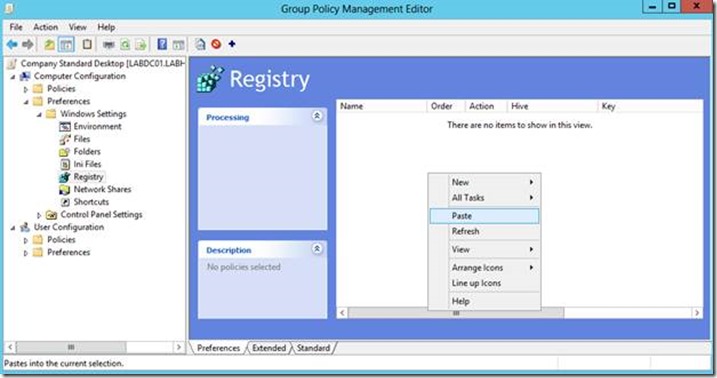Open the blue question mark Help toolbar icon
Viewport: 717px width, 378px height.
tap(162, 44)
